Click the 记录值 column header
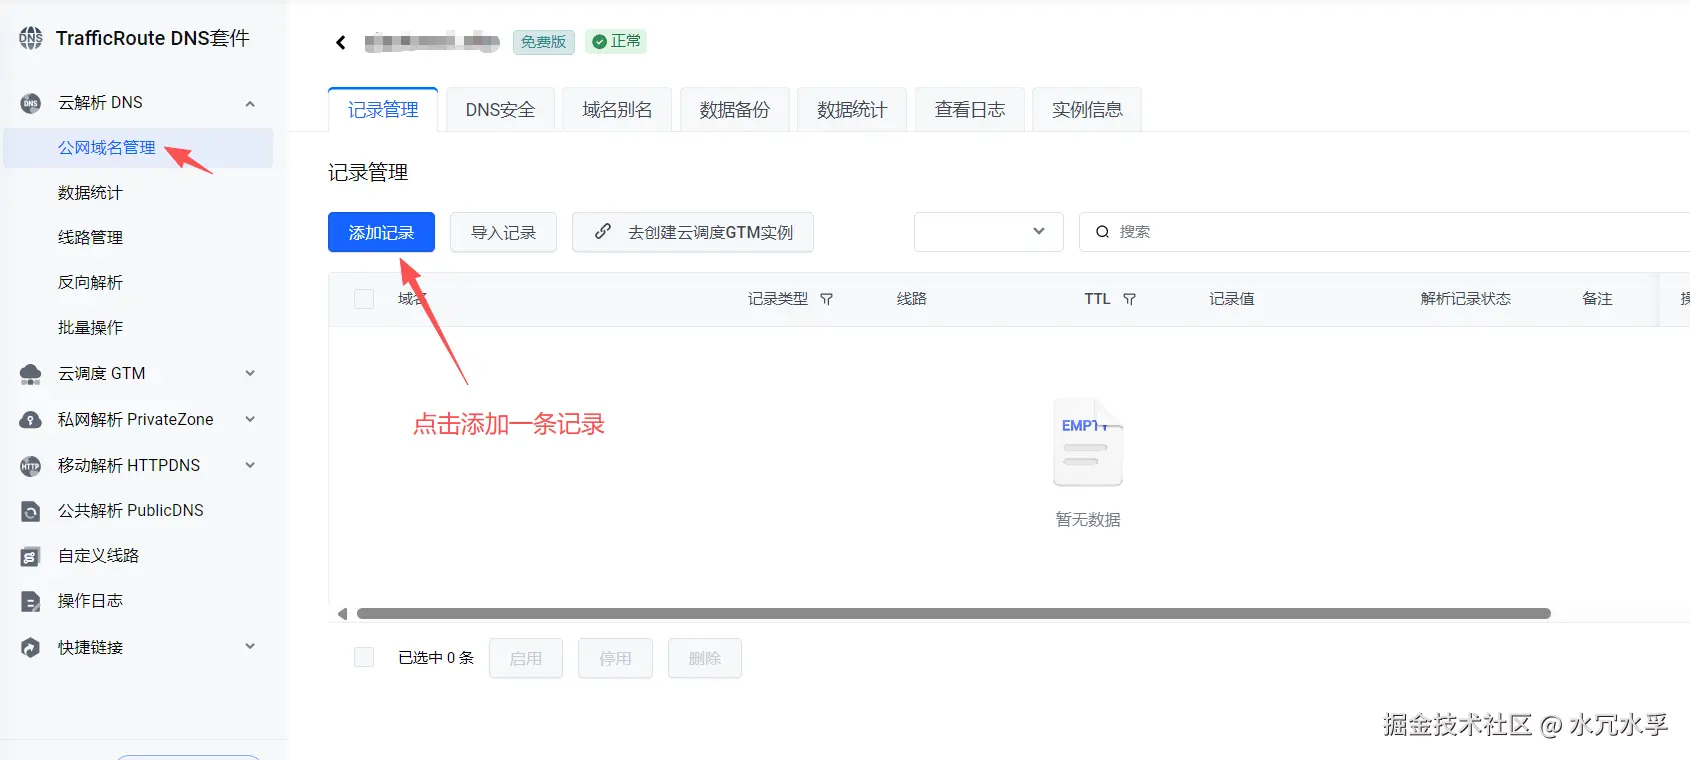The height and width of the screenshot is (760, 1690). tap(1232, 299)
